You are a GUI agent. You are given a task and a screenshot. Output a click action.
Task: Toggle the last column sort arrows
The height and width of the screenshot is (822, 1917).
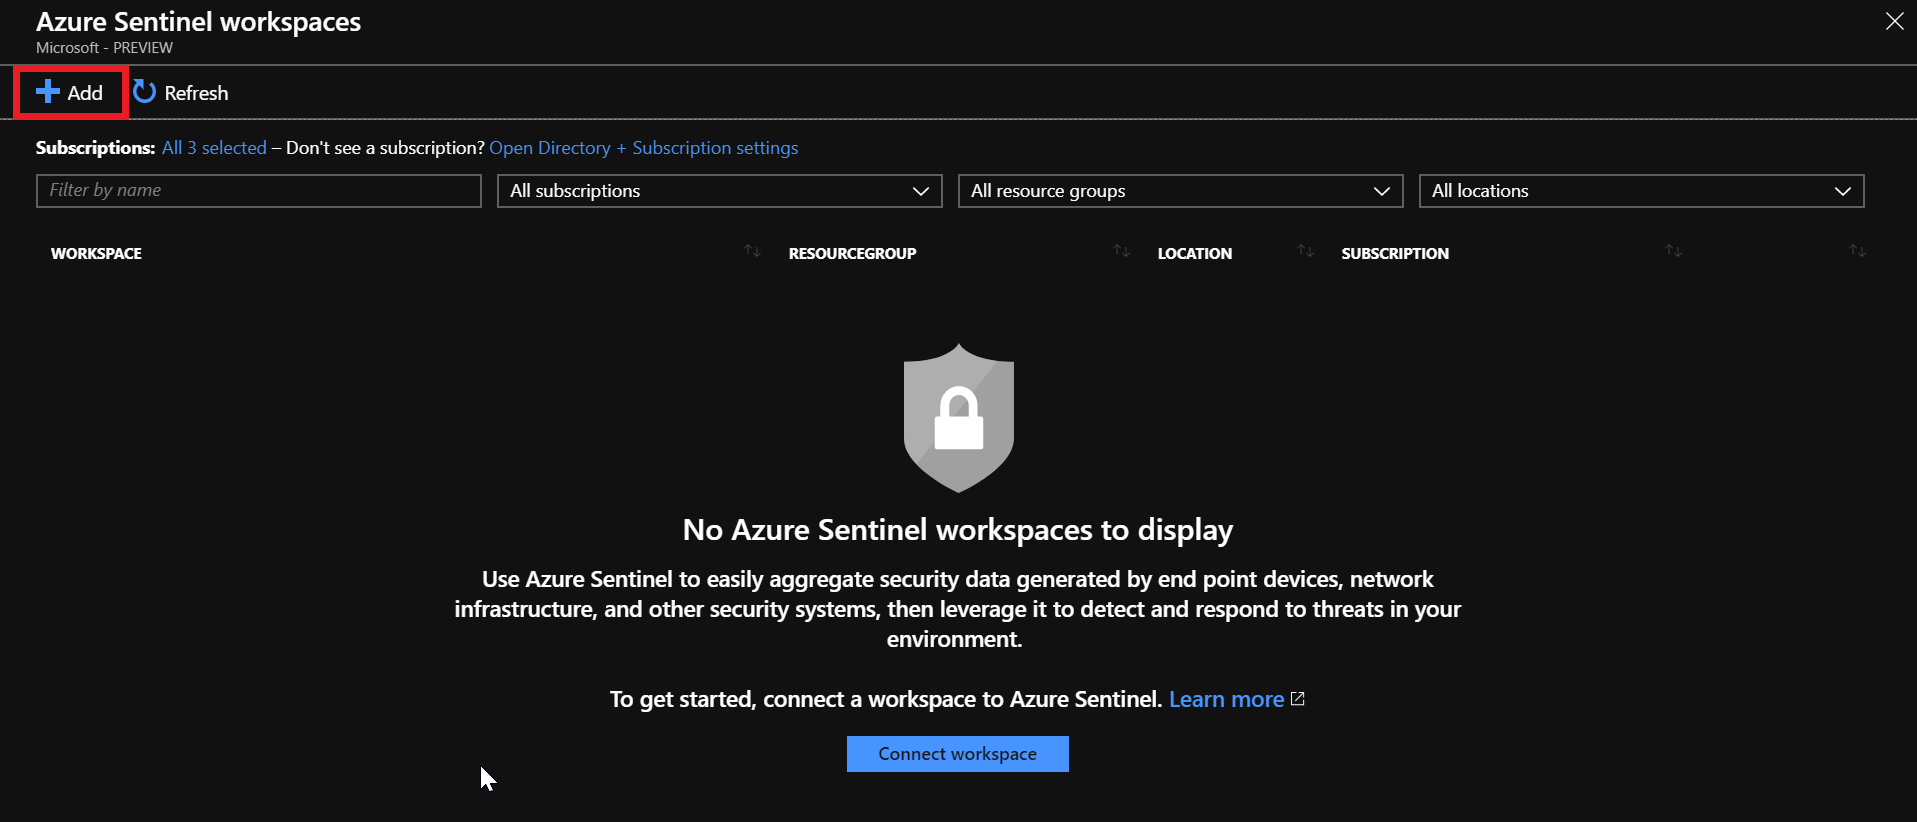point(1857,251)
